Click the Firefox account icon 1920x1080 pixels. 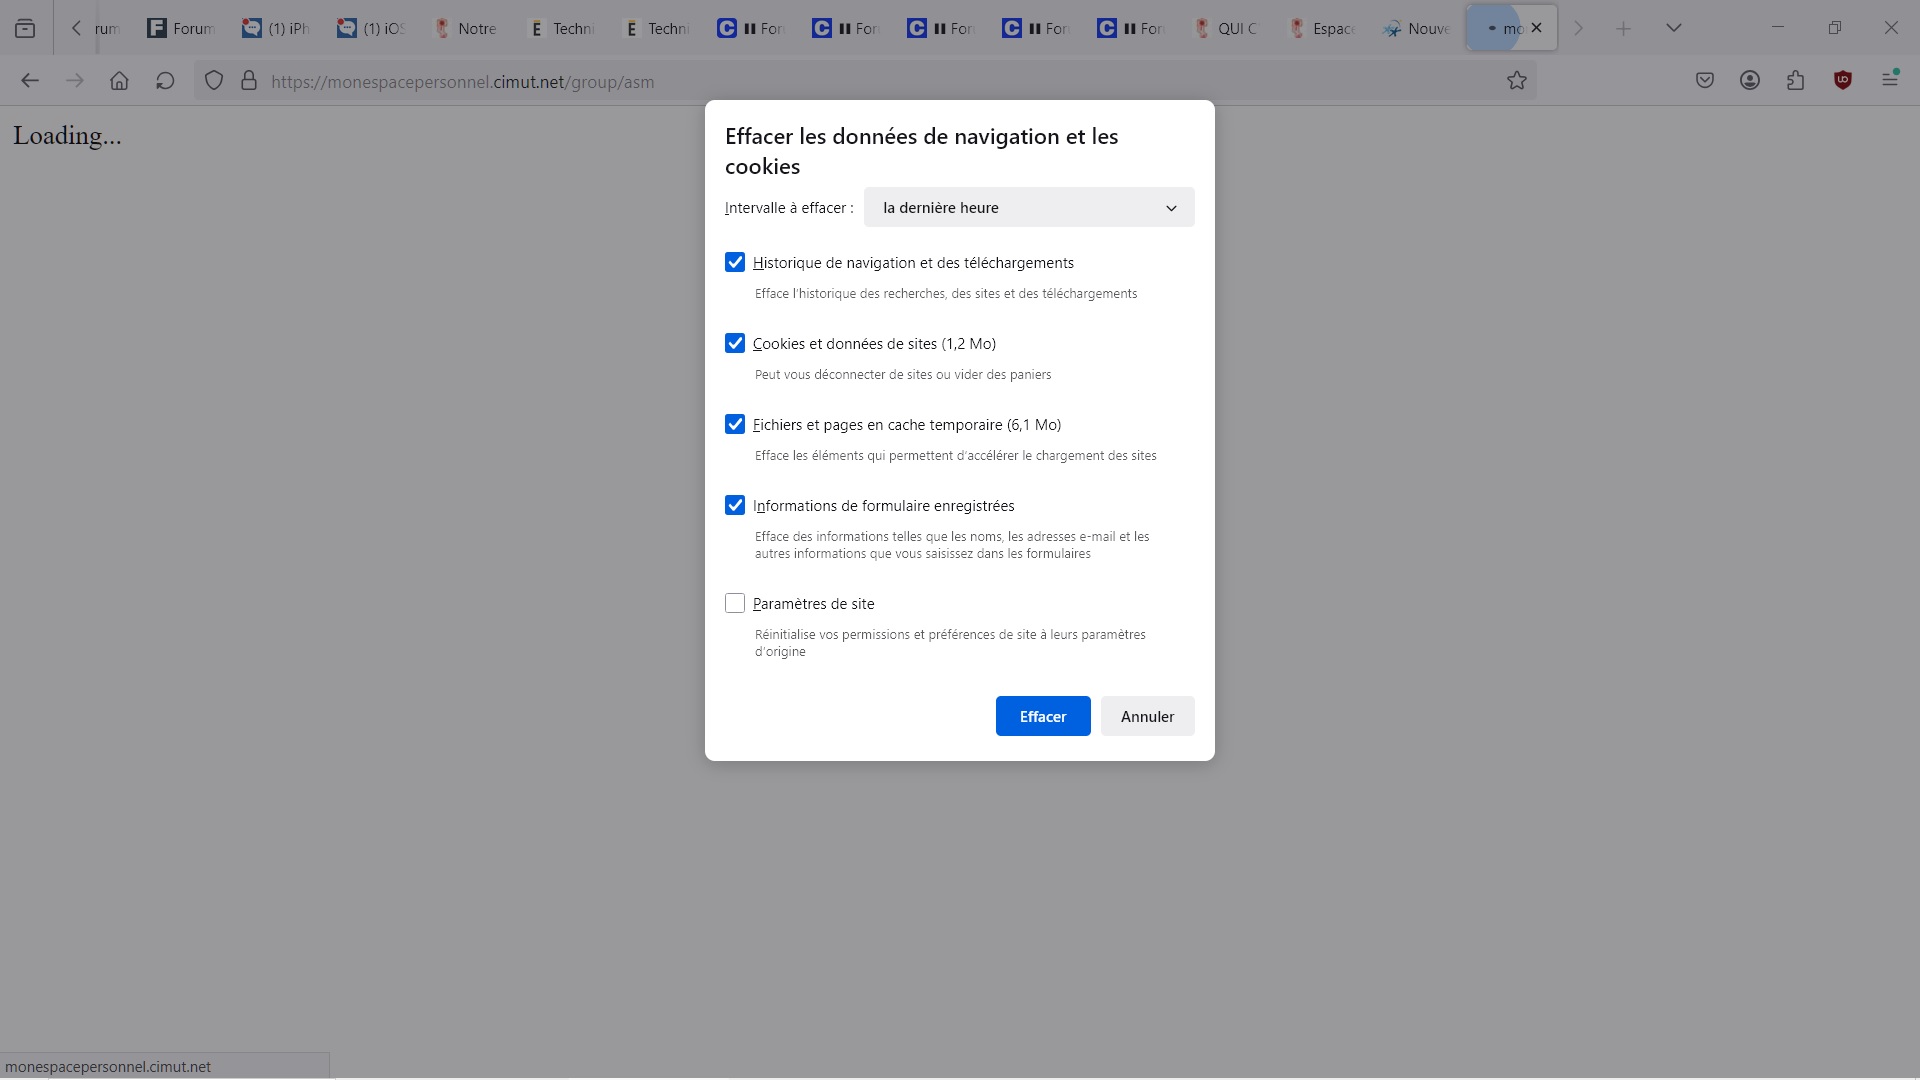1750,81
